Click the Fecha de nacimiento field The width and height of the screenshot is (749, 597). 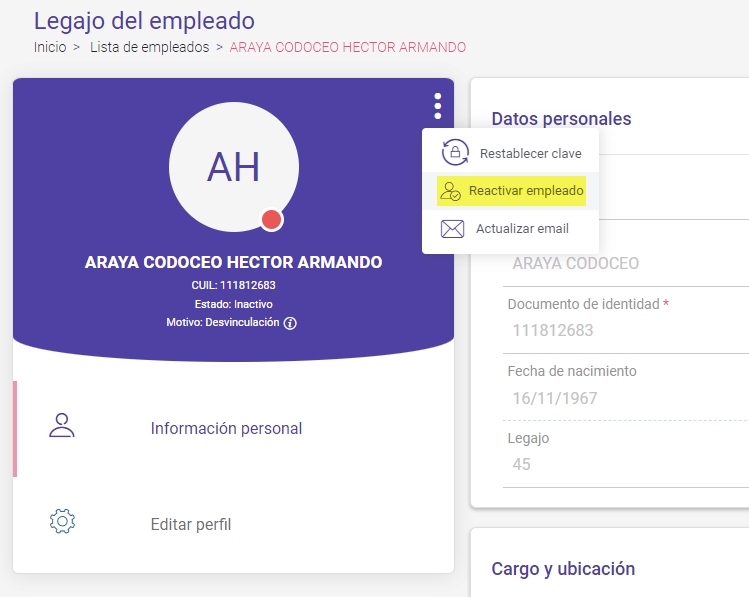point(626,398)
